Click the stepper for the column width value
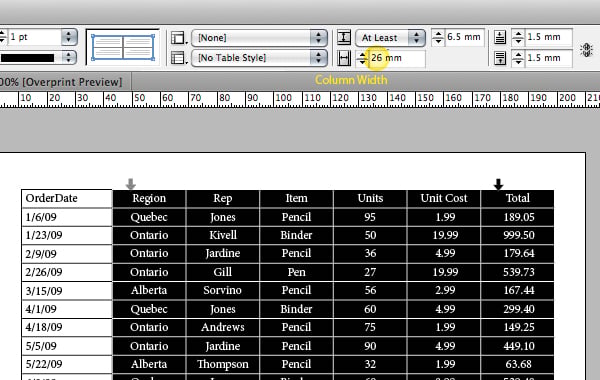The width and height of the screenshot is (600, 380). (x=362, y=58)
